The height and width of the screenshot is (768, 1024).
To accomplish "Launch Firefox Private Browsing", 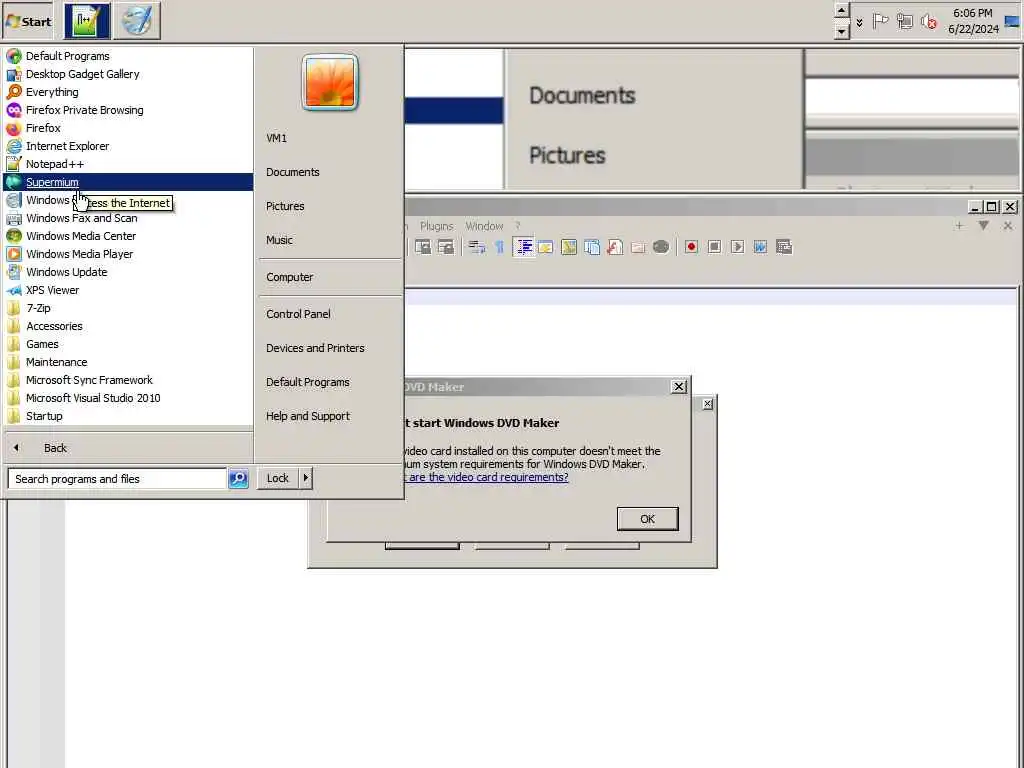I will point(84,110).
